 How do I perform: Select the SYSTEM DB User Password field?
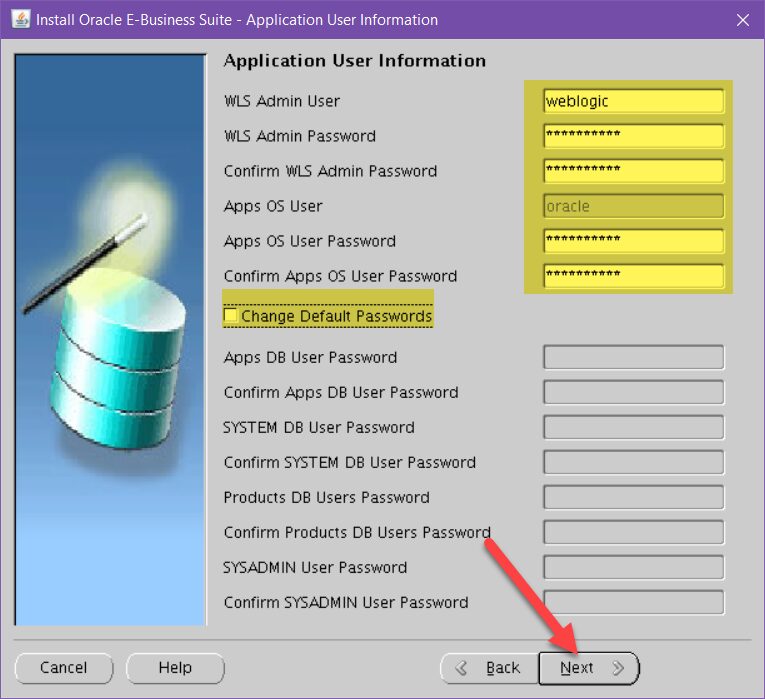(633, 428)
